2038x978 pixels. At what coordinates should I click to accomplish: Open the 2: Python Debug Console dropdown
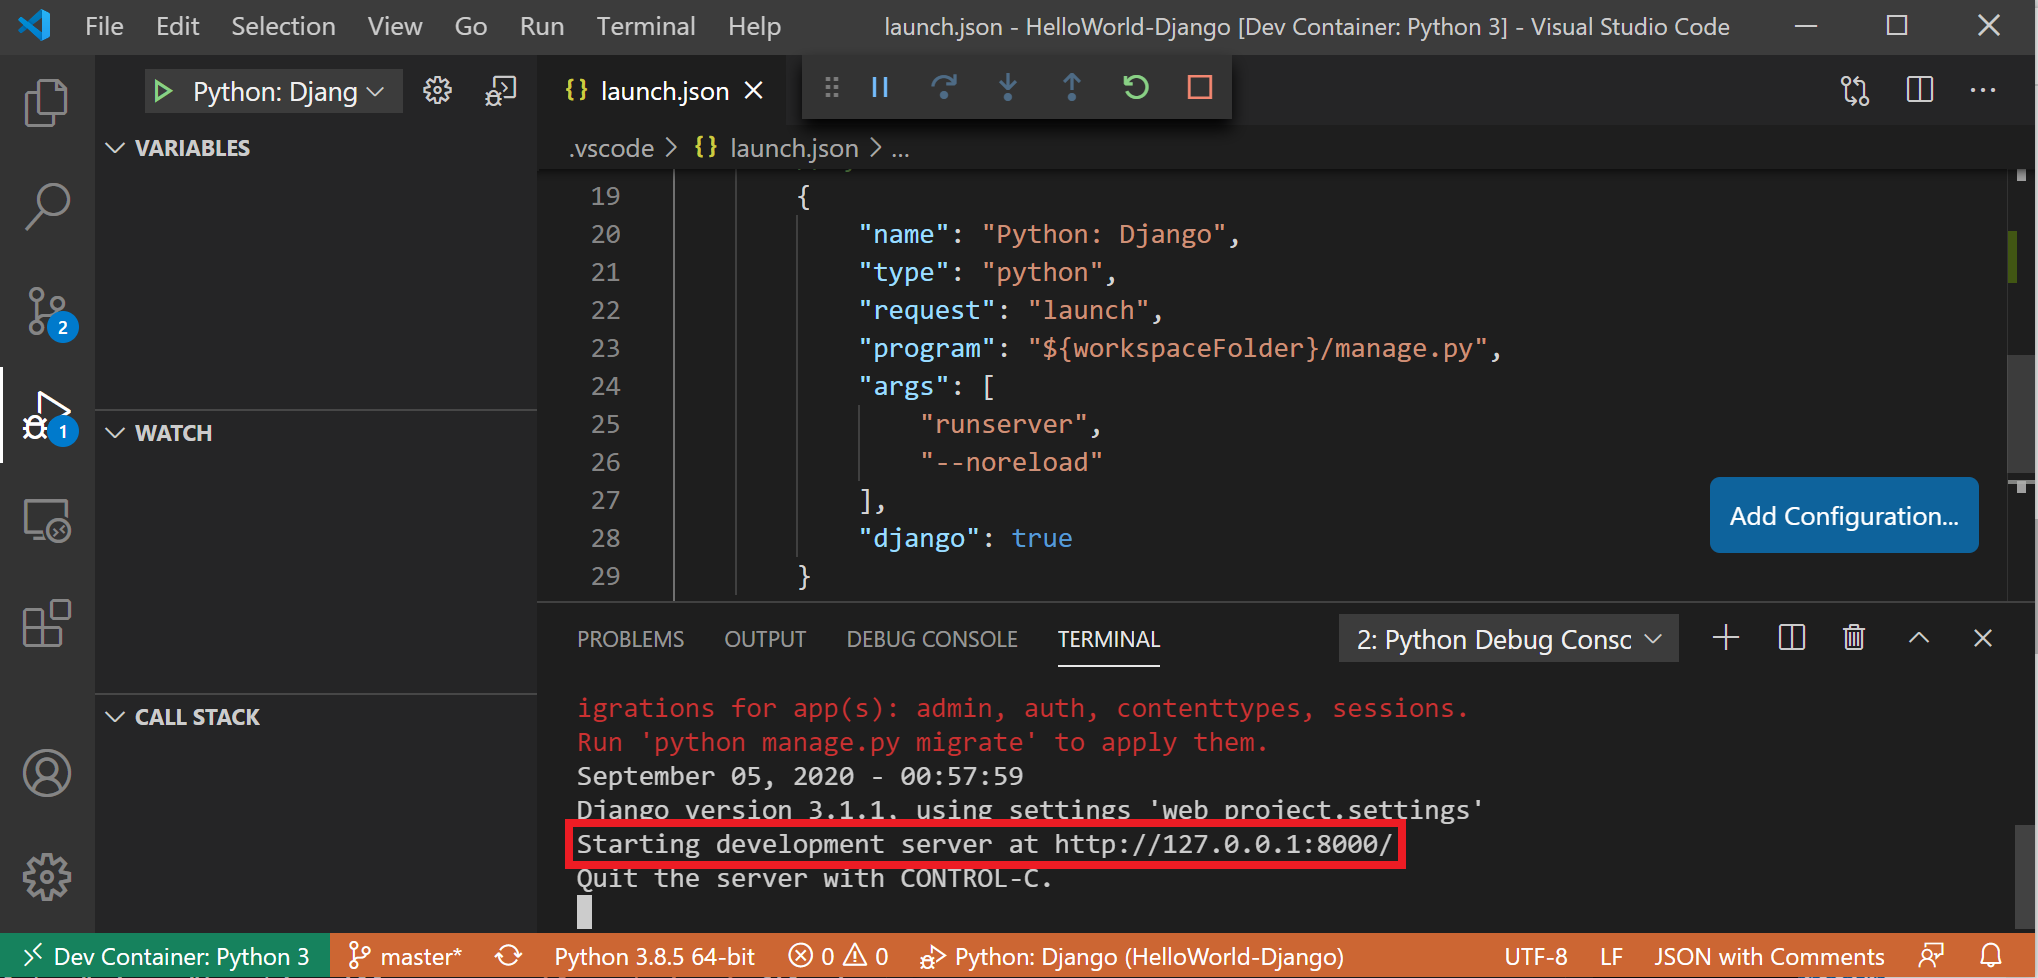[x=1507, y=638]
